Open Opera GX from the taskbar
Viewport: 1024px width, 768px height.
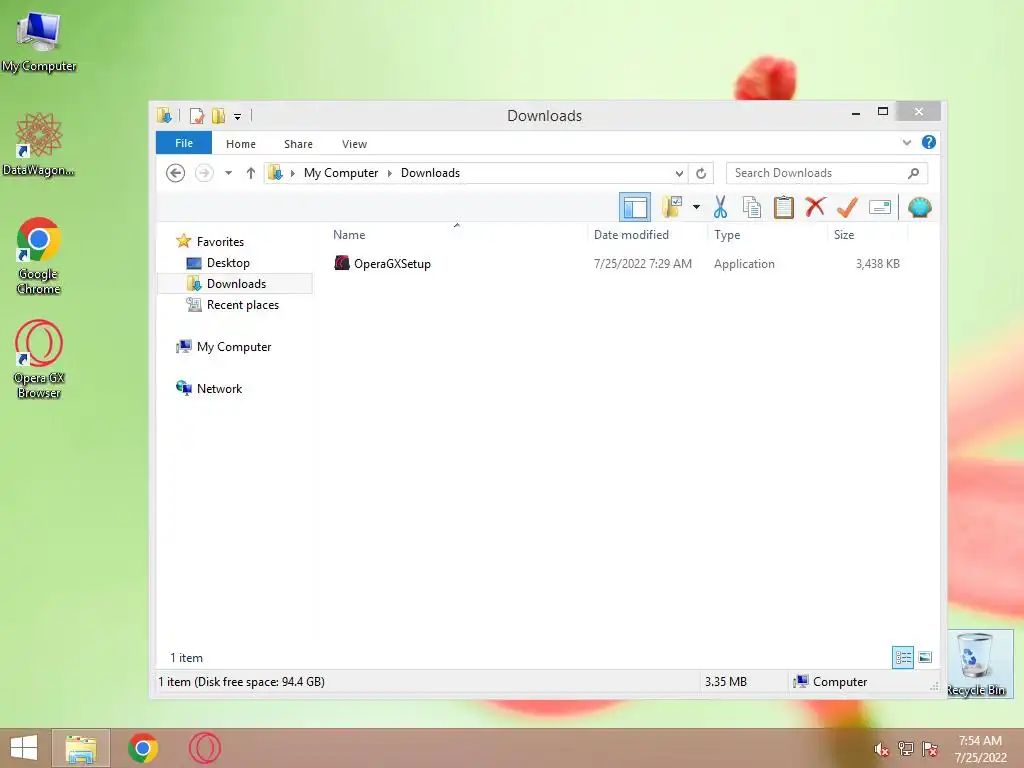tap(205, 748)
